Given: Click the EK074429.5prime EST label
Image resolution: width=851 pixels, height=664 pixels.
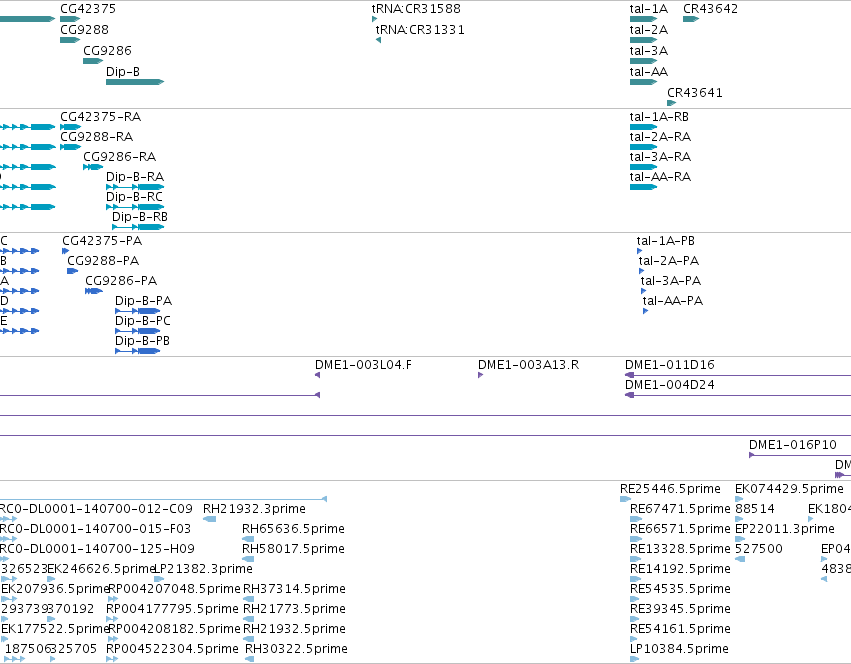Looking at the screenshot, I should coord(789,489).
